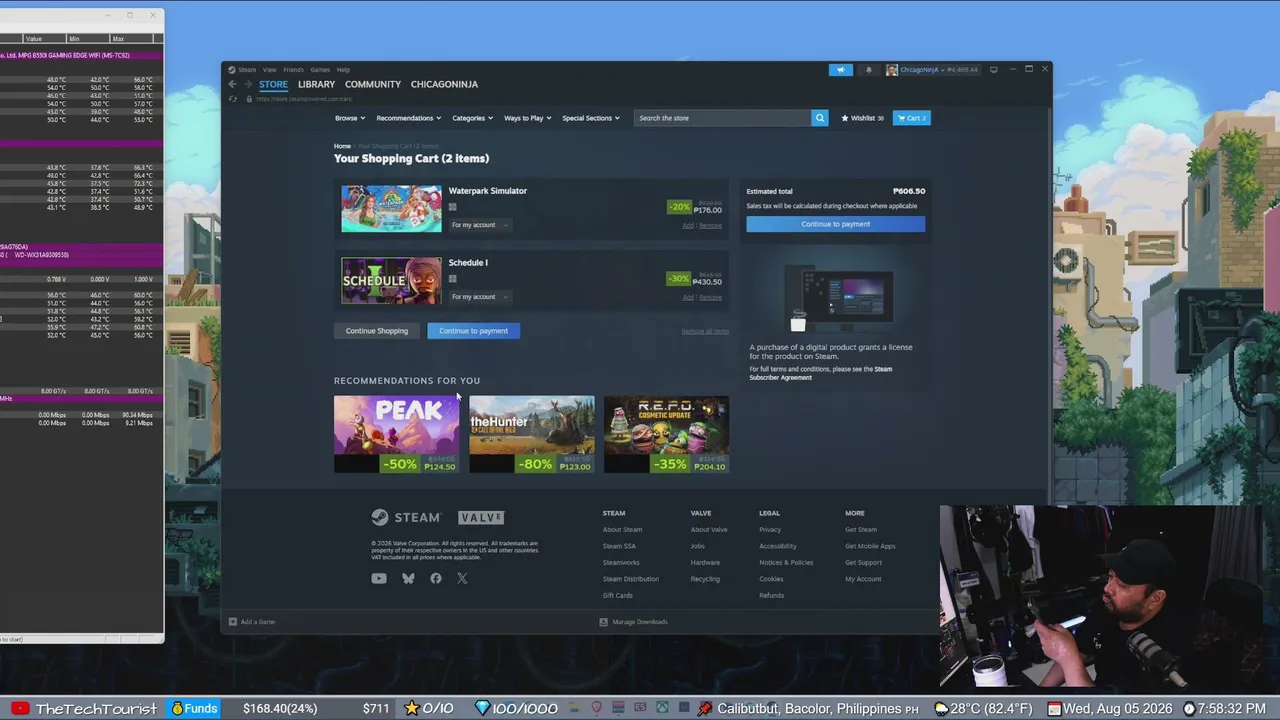This screenshot has height=720, width=1280.
Task: Open the Schedule I cart thumbnail
Action: pyautogui.click(x=391, y=281)
